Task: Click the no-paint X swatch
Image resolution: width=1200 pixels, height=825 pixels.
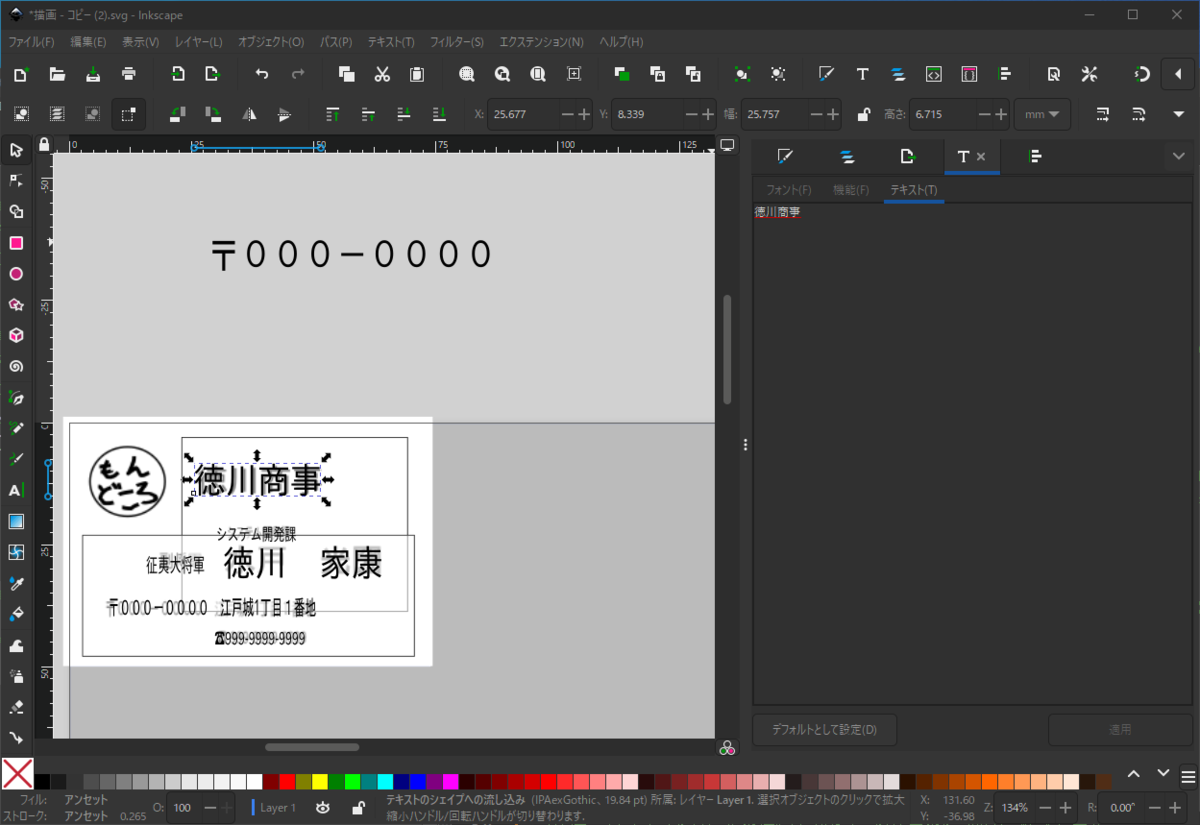Action: (17, 773)
